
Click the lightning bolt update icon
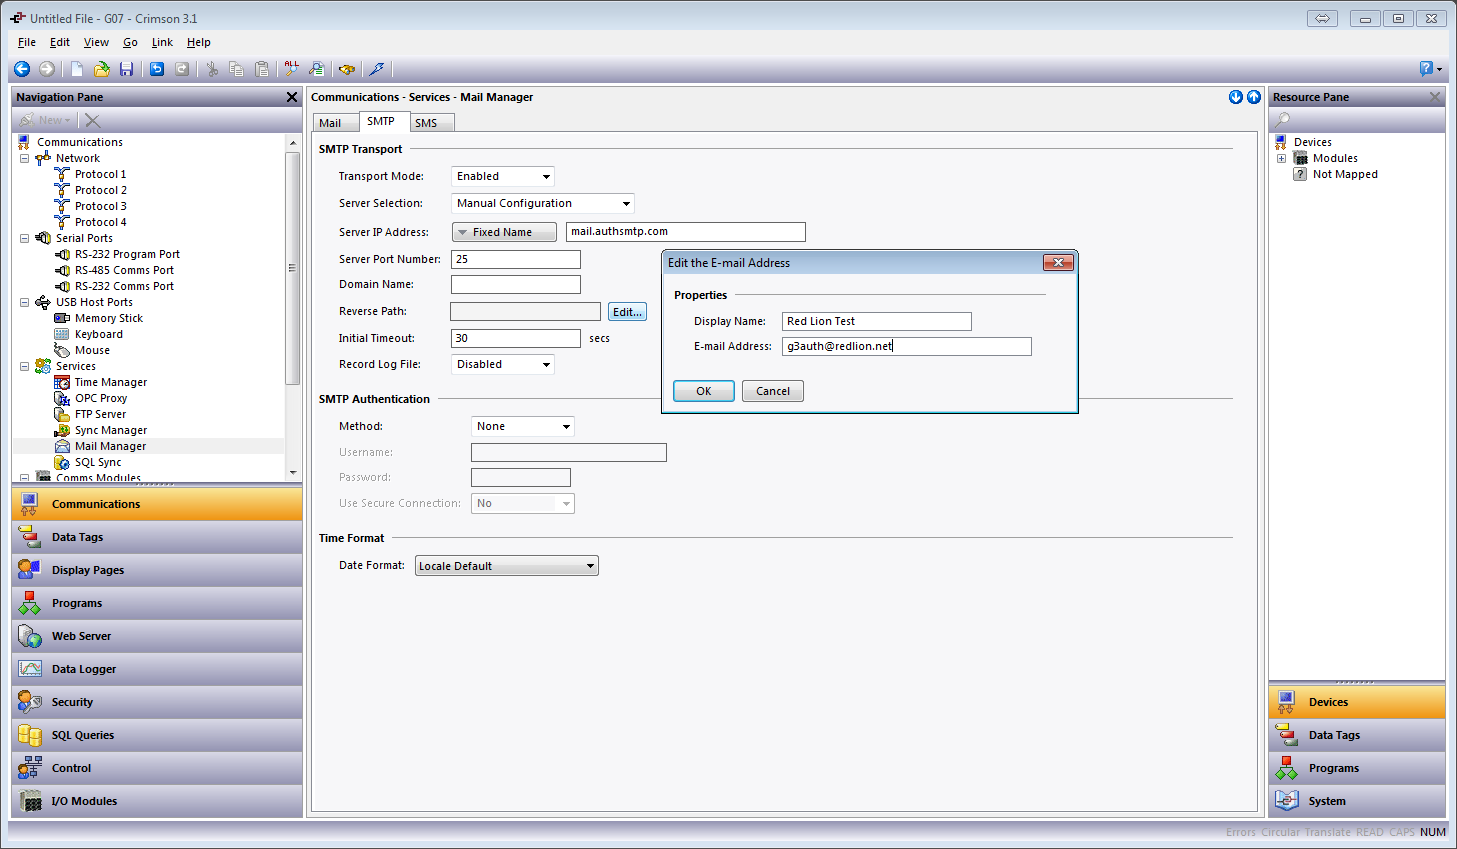[x=377, y=69]
